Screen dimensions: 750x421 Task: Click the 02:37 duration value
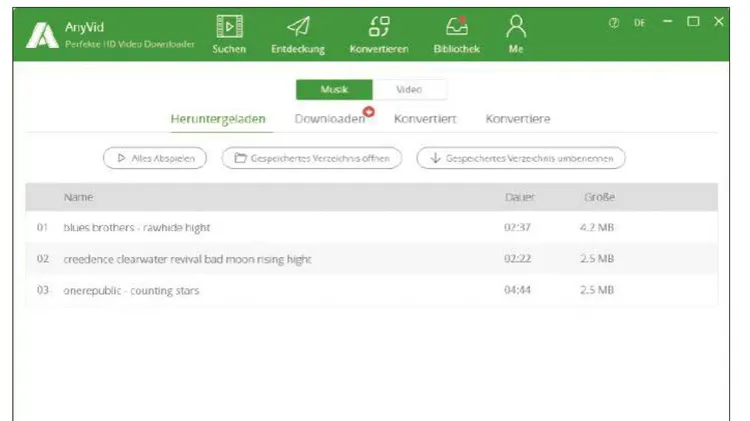pyautogui.click(x=517, y=227)
